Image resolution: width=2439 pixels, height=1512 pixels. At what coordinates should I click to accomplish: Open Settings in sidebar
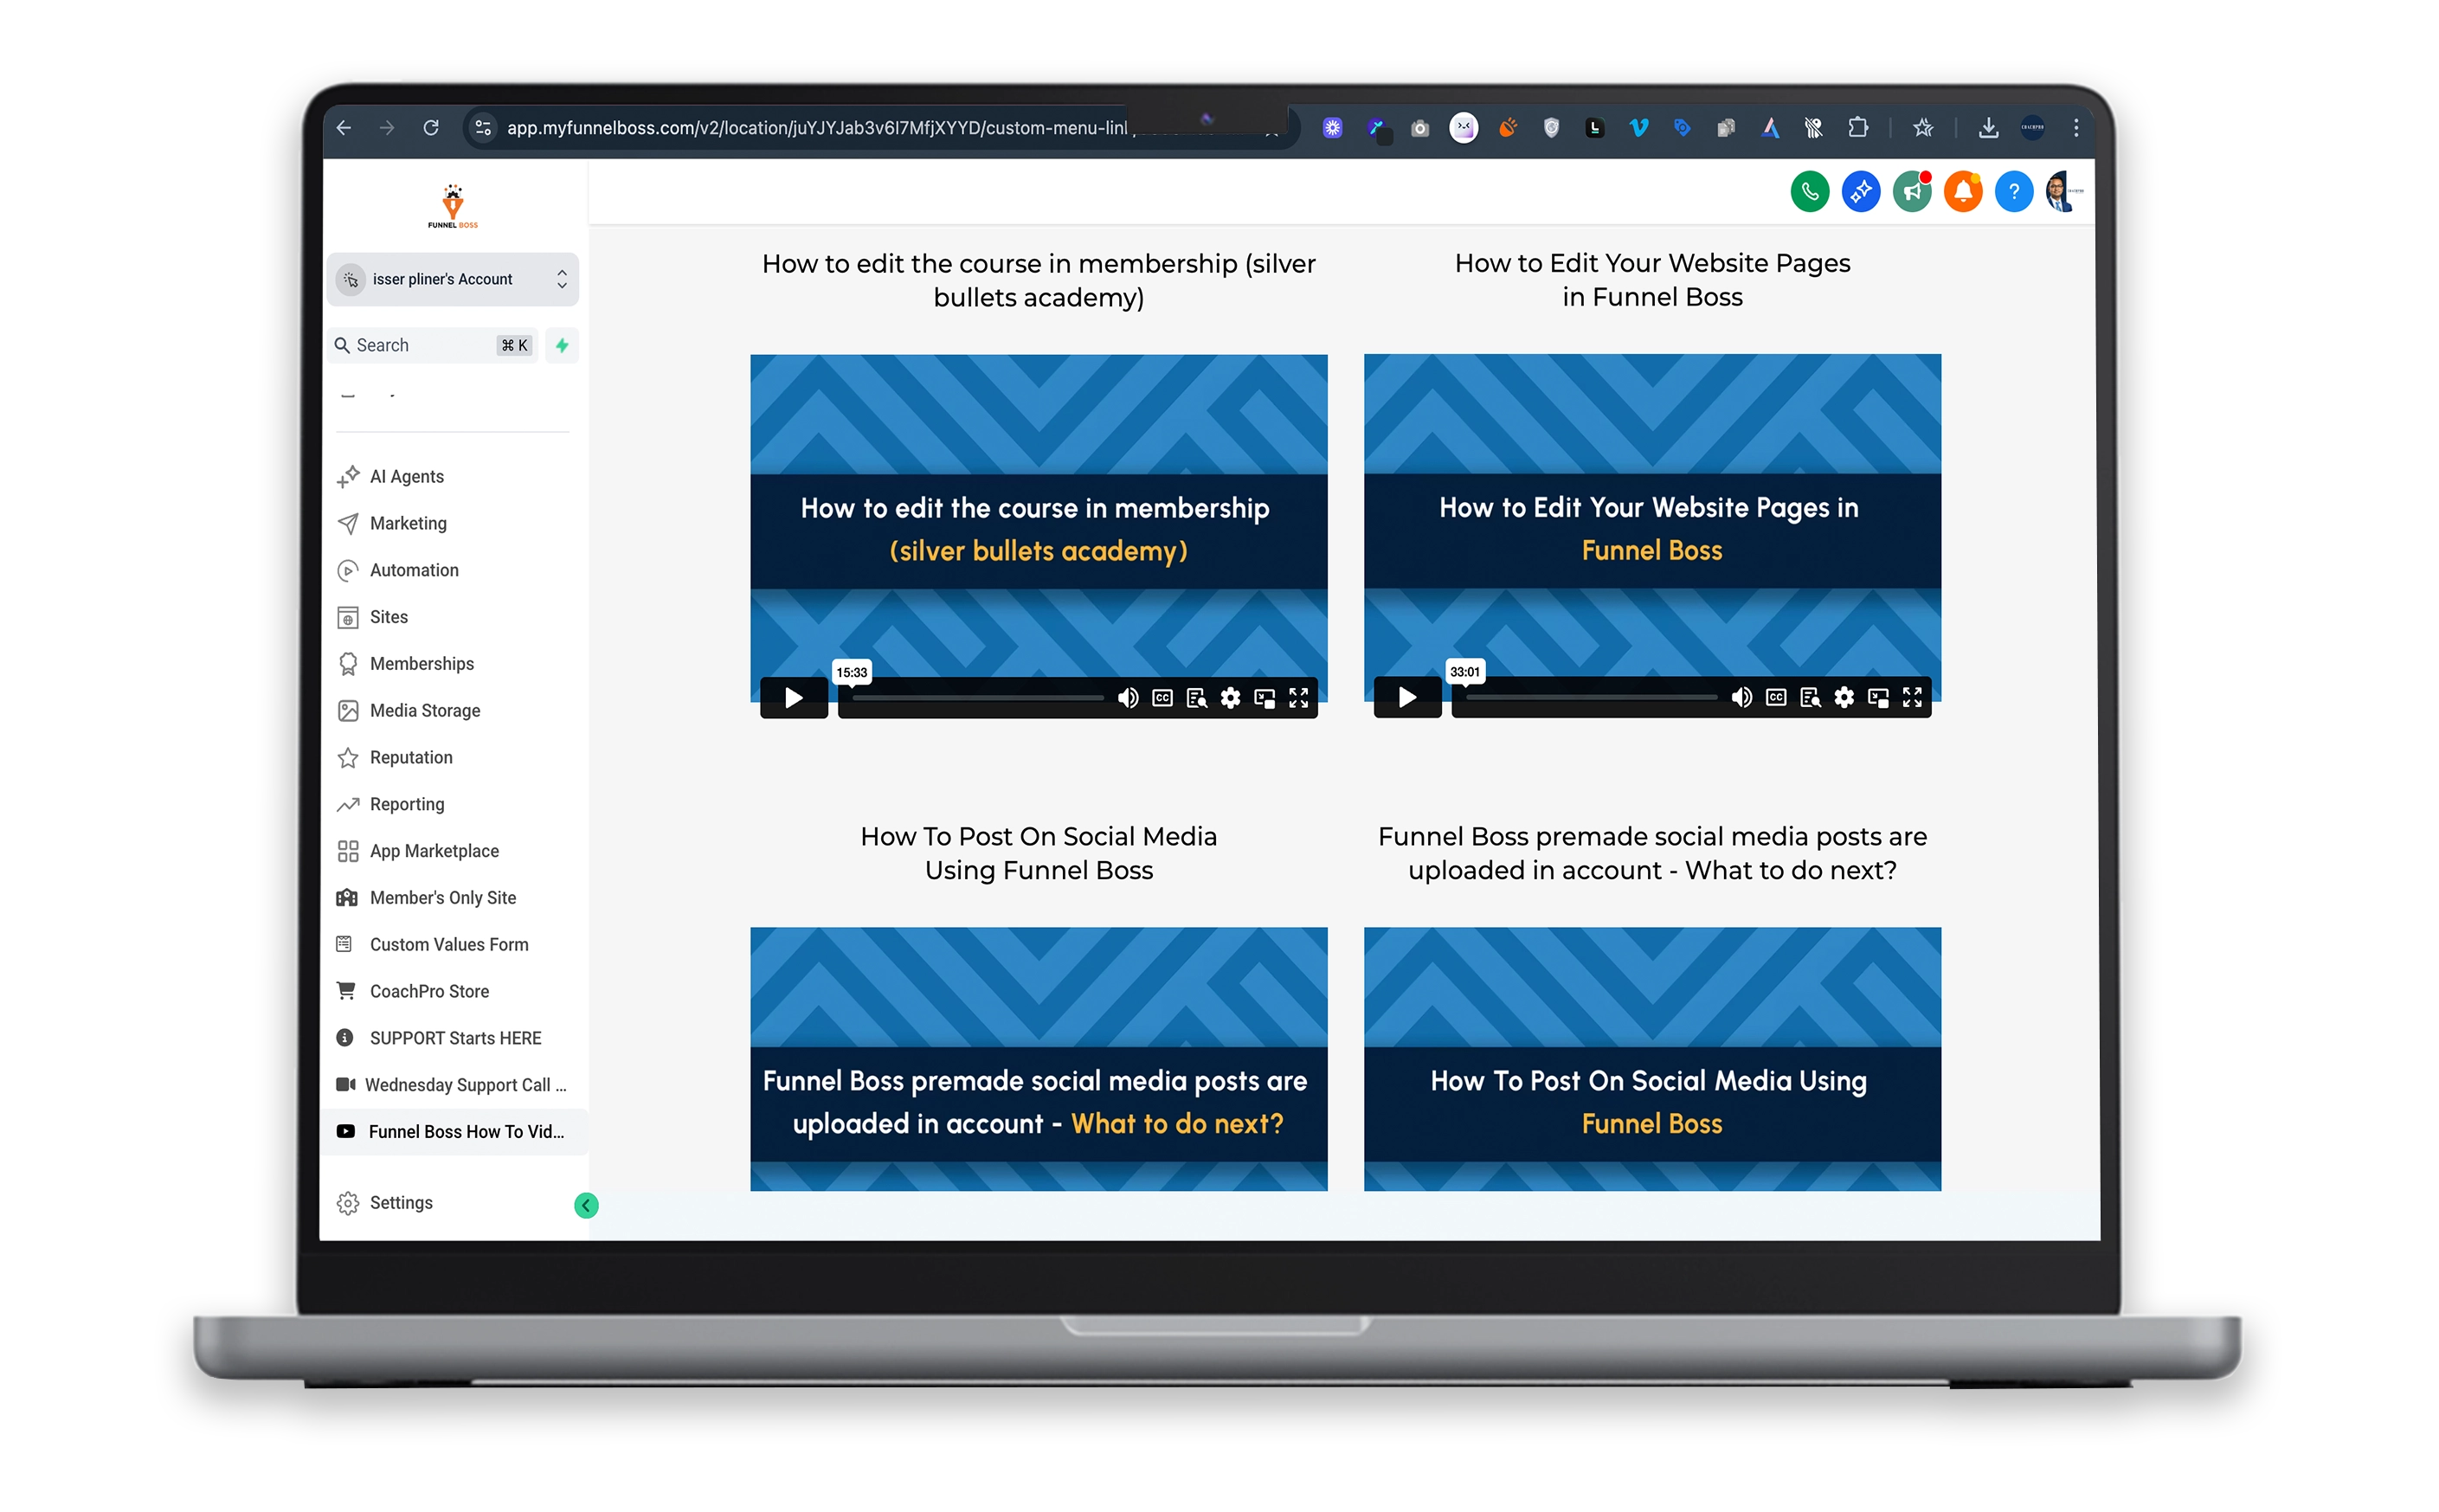pyautogui.click(x=400, y=1202)
